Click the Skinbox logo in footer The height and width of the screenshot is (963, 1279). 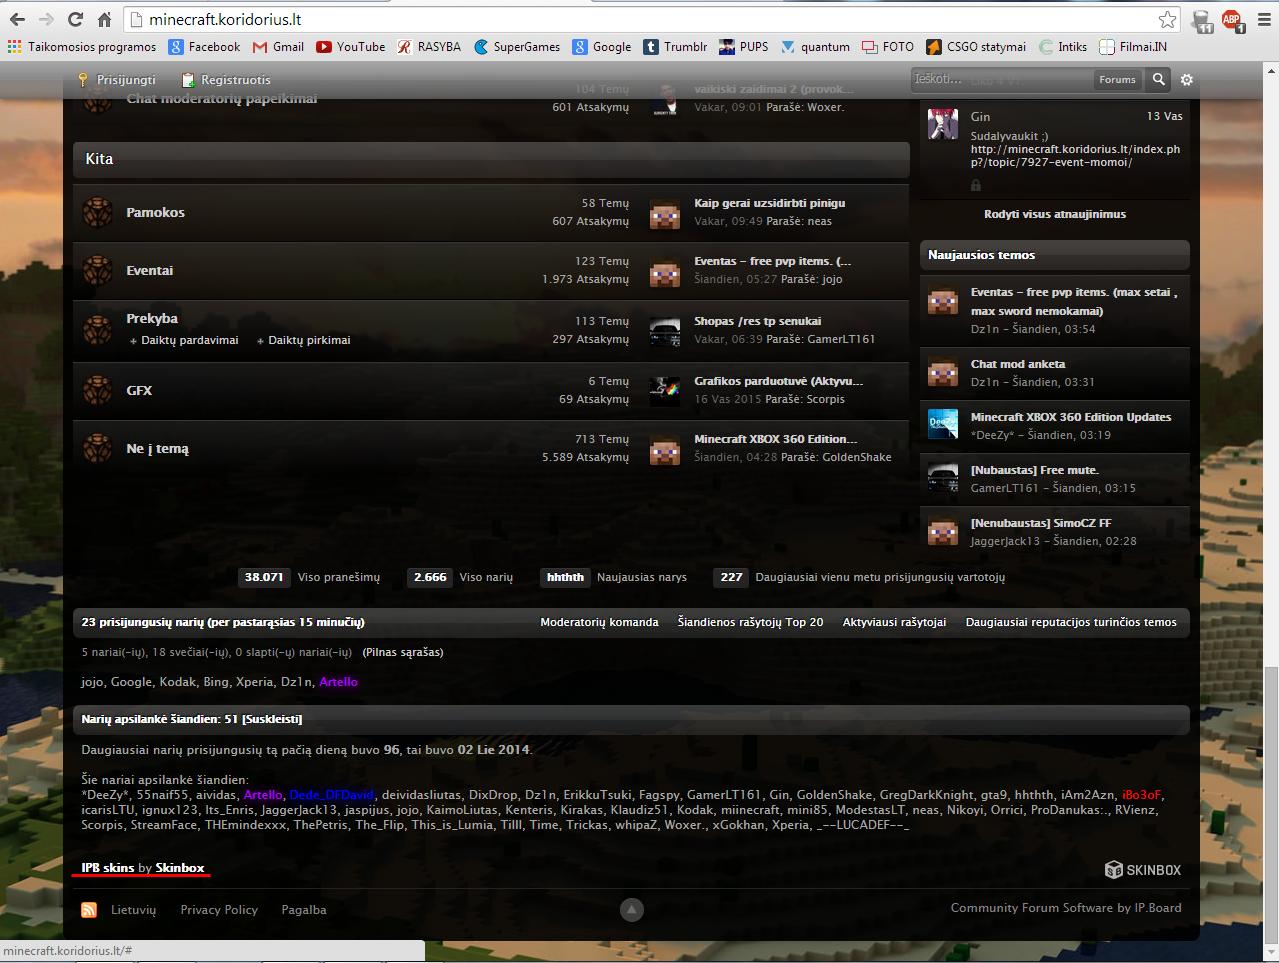[1143, 870]
